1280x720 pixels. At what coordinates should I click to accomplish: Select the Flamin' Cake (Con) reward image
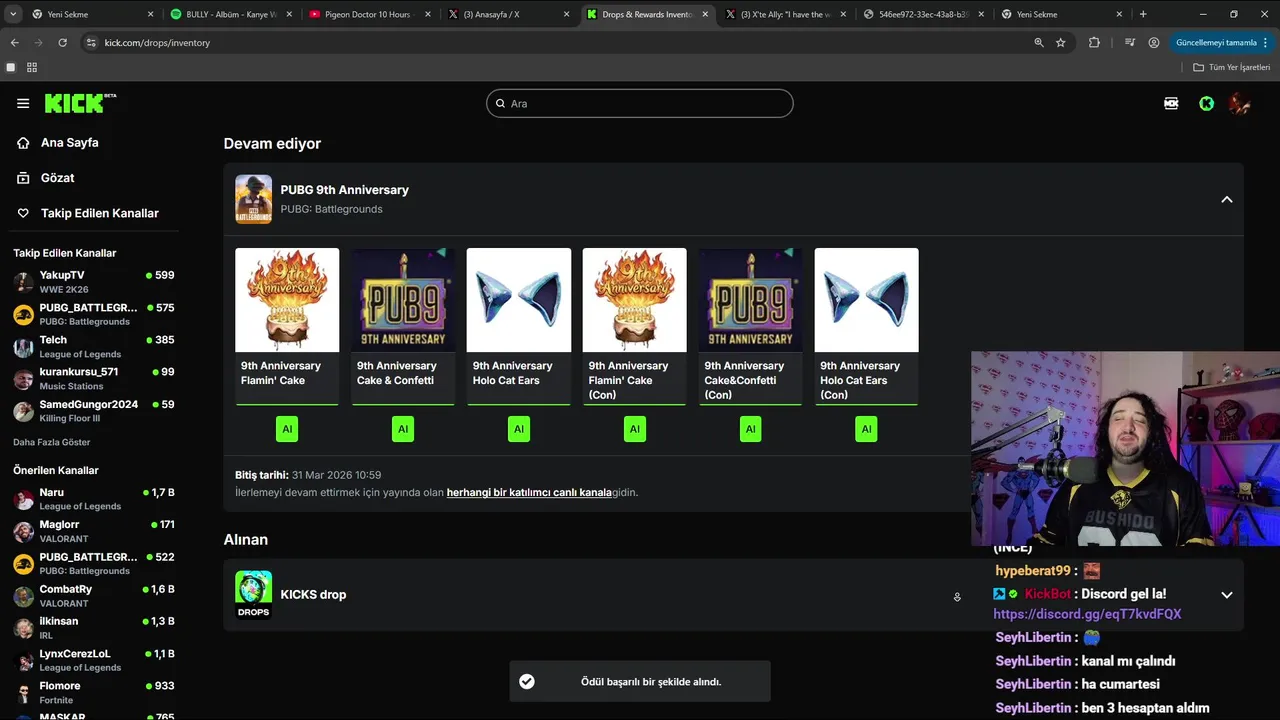635,300
